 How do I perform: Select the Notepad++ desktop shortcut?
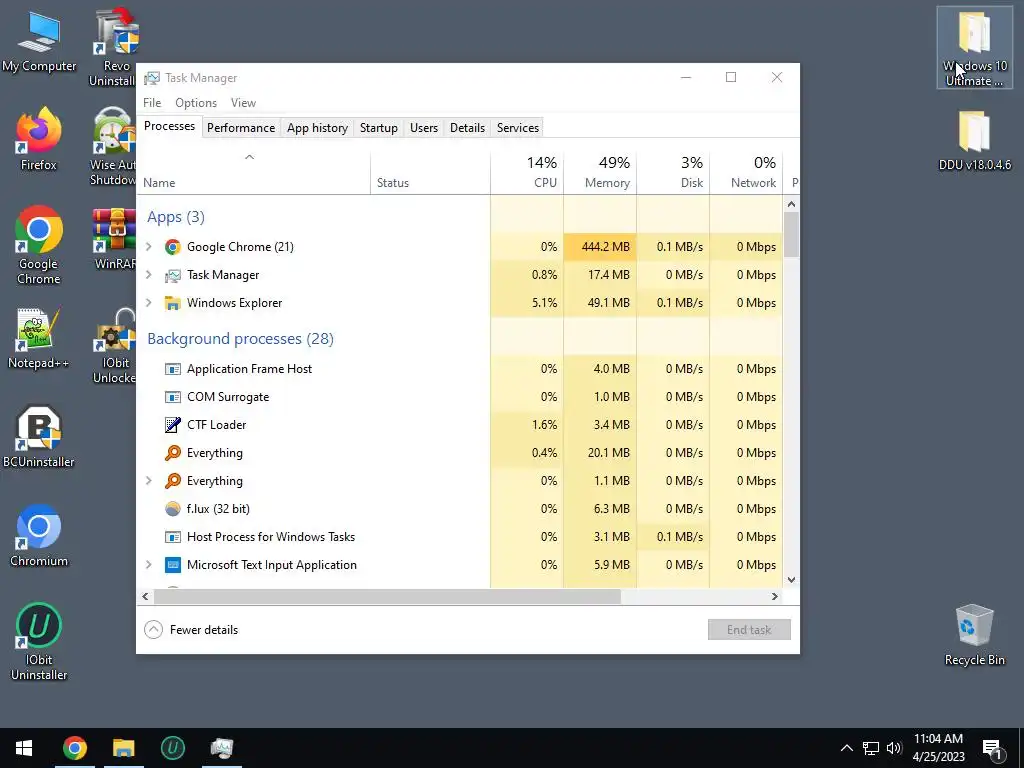(39, 338)
